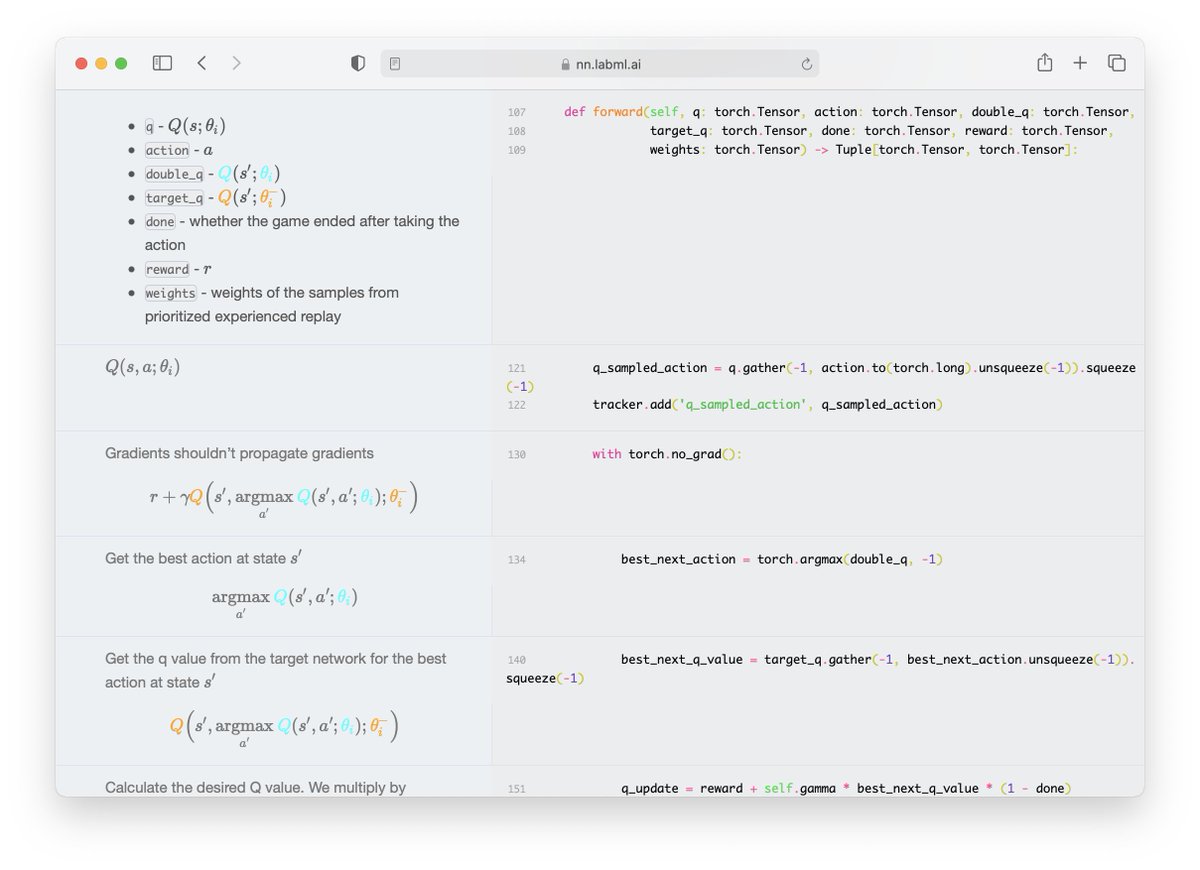
Task: Click the nn.labml.ai address field
Action: point(600,64)
